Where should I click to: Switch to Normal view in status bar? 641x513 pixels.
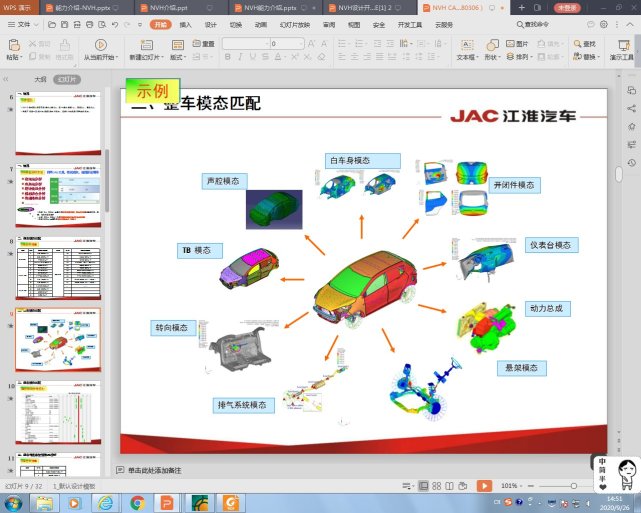[424, 486]
